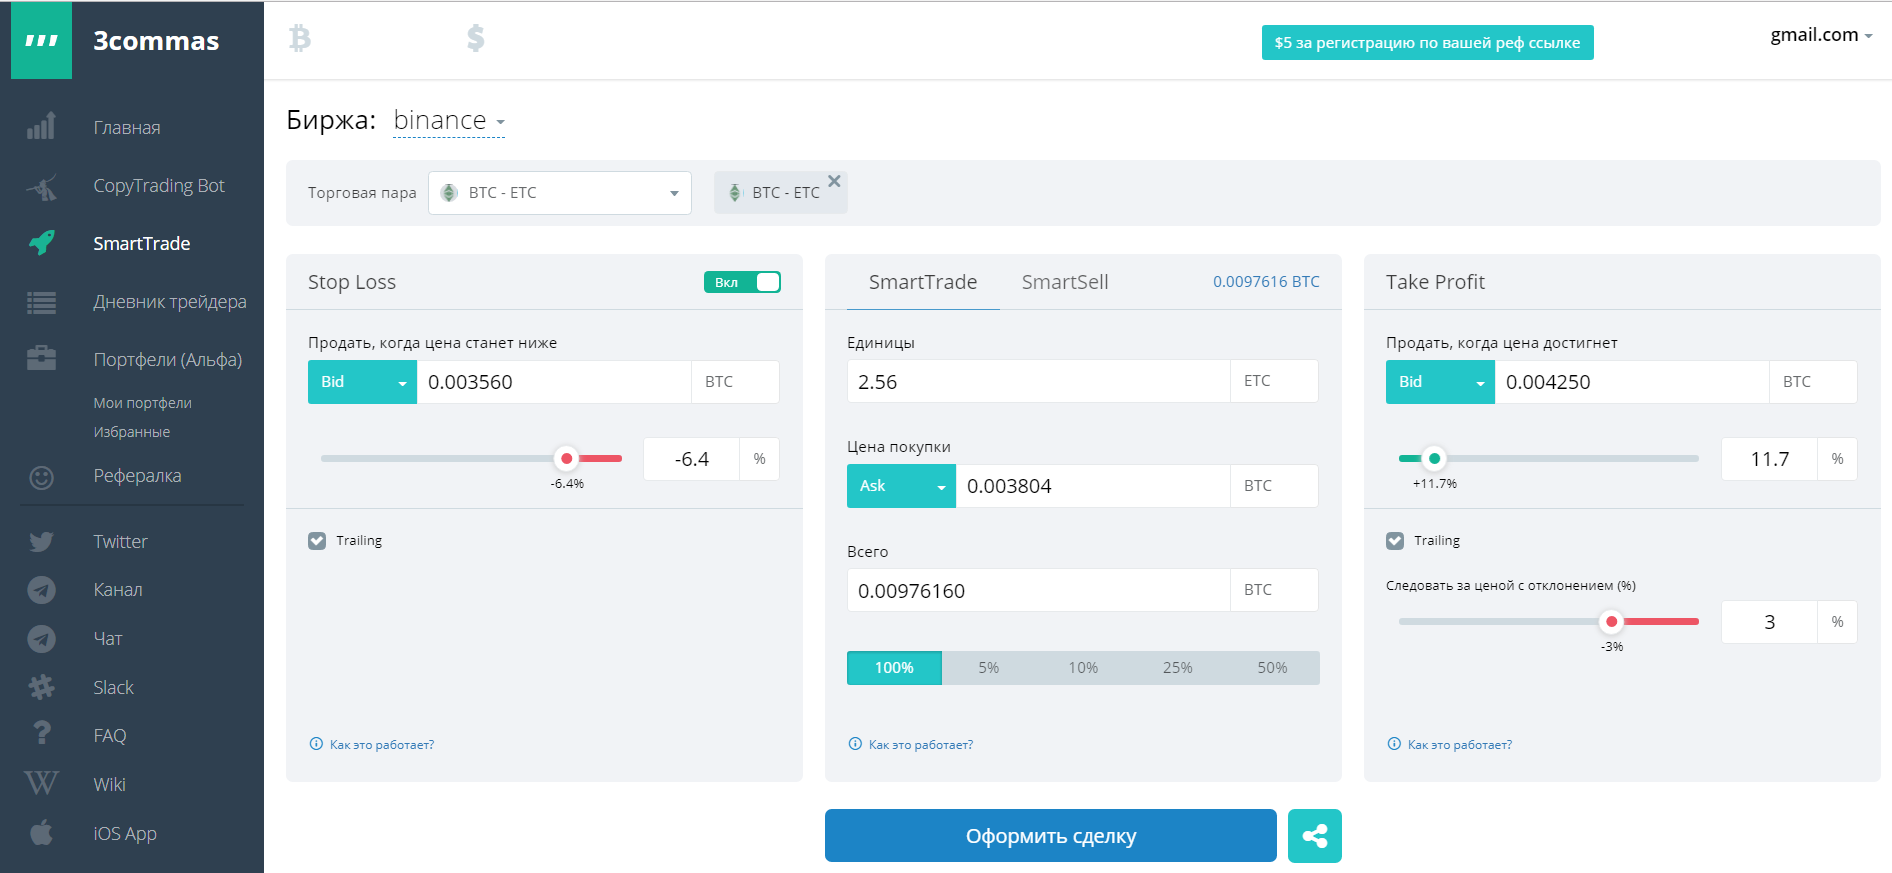This screenshot has height=873, width=1892.
Task: Click the Дневник трейдера list icon
Action: tap(41, 302)
